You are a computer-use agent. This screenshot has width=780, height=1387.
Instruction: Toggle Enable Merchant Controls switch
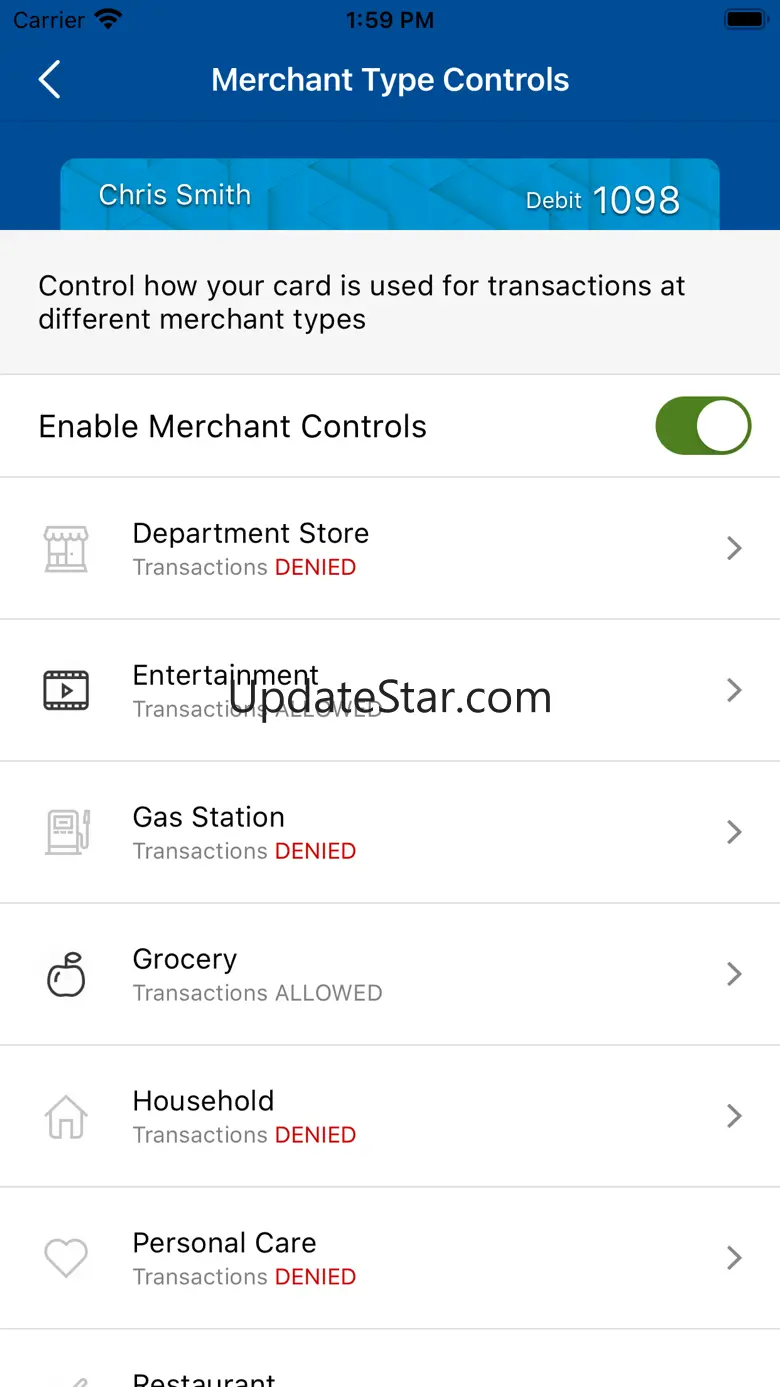(x=703, y=426)
